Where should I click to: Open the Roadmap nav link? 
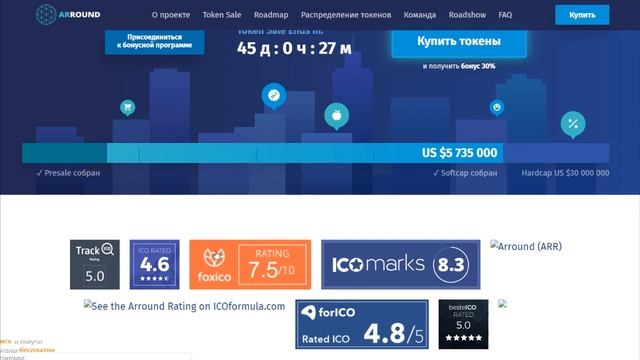click(271, 15)
